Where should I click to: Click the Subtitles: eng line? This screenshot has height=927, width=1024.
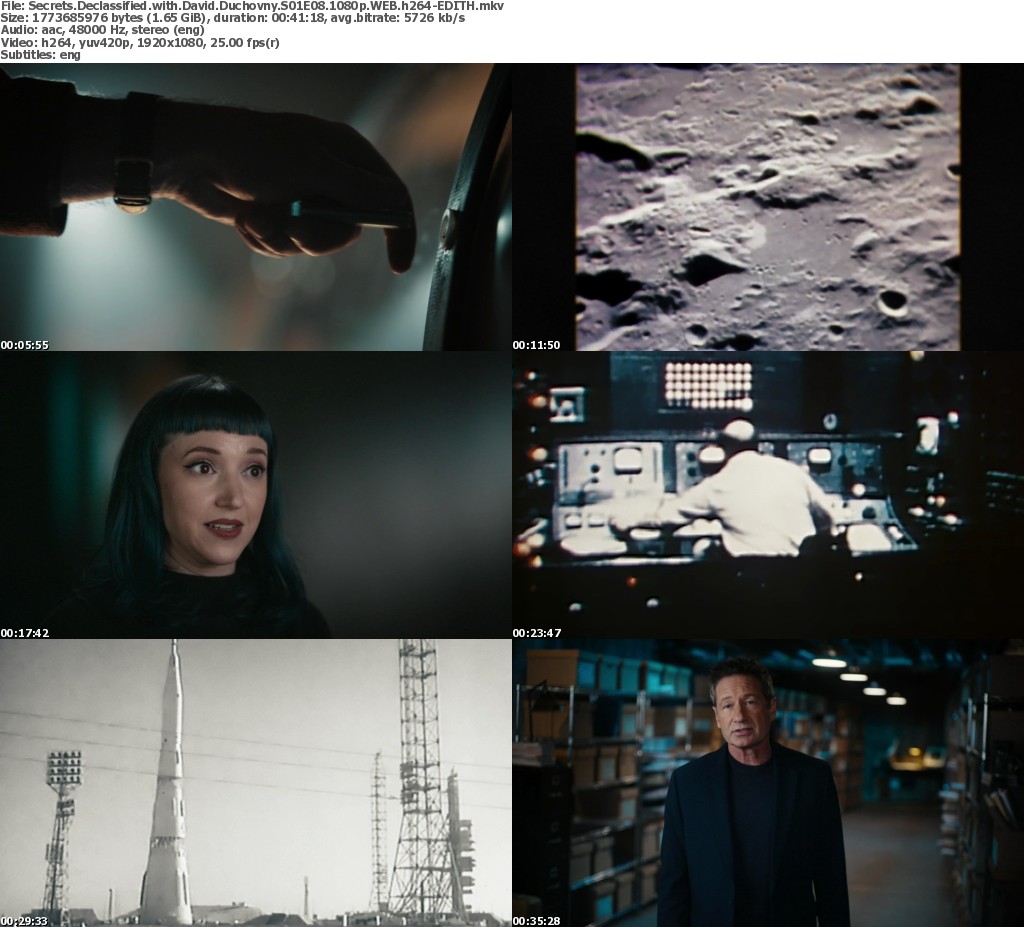(40, 55)
